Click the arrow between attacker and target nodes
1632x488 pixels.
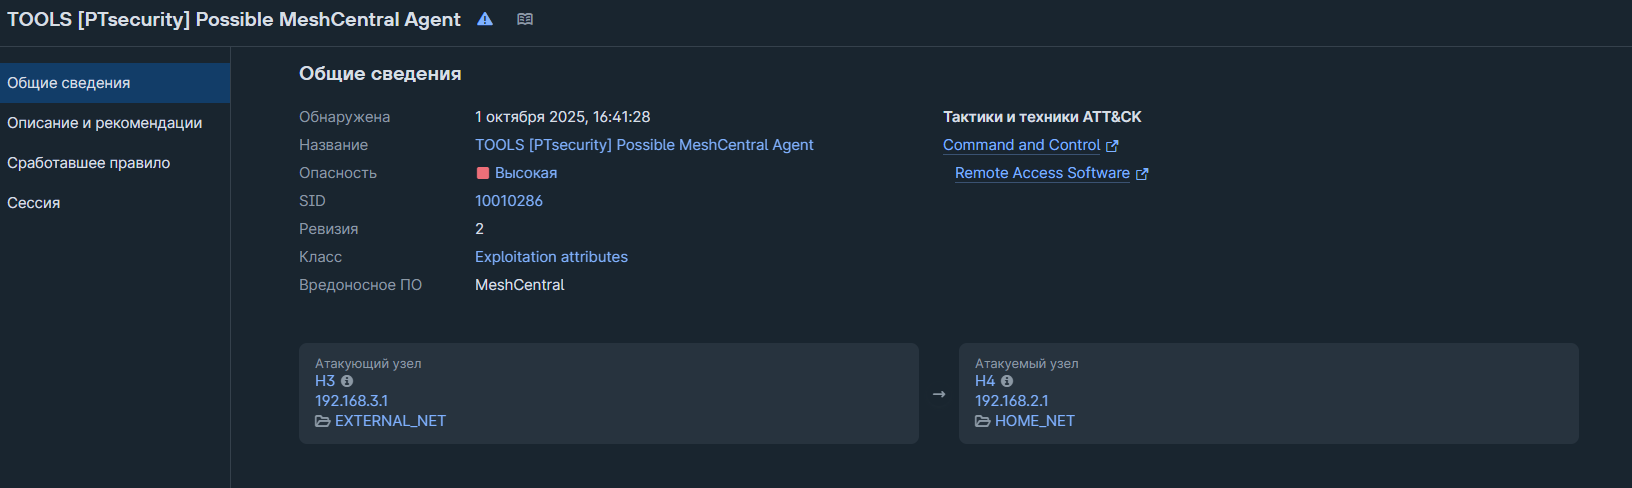[x=939, y=394]
